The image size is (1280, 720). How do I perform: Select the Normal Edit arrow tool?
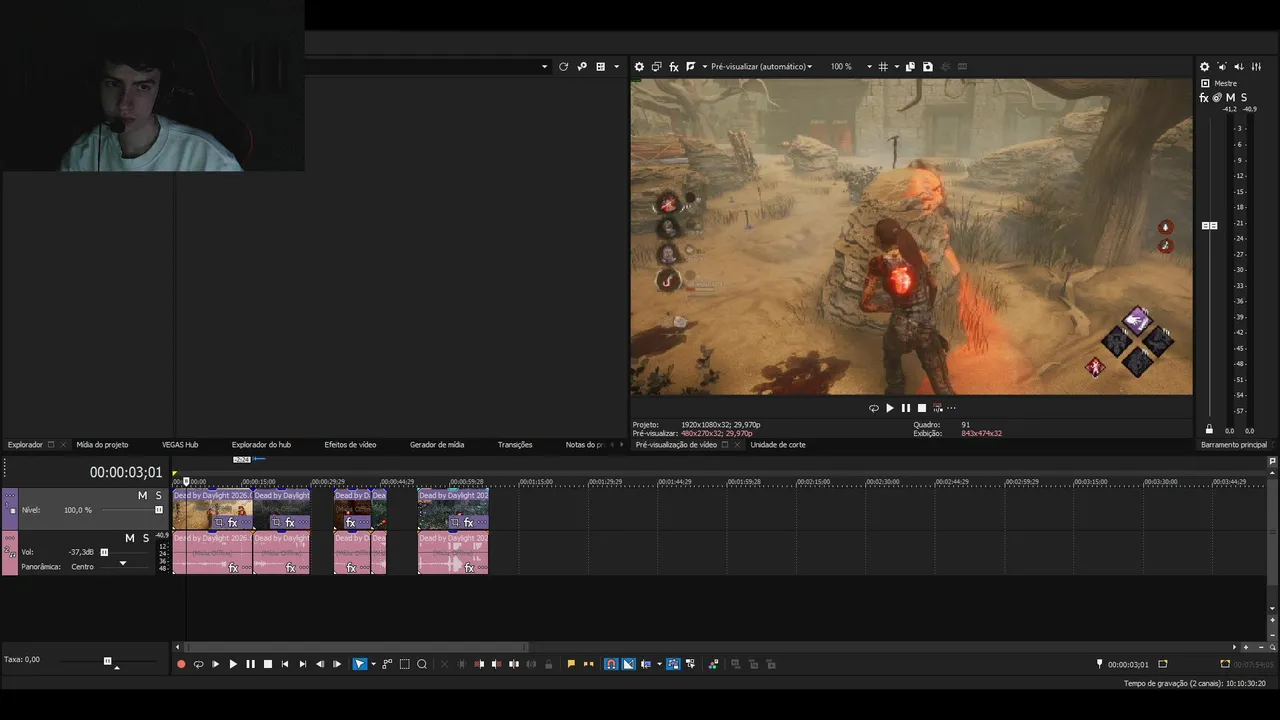[360, 664]
